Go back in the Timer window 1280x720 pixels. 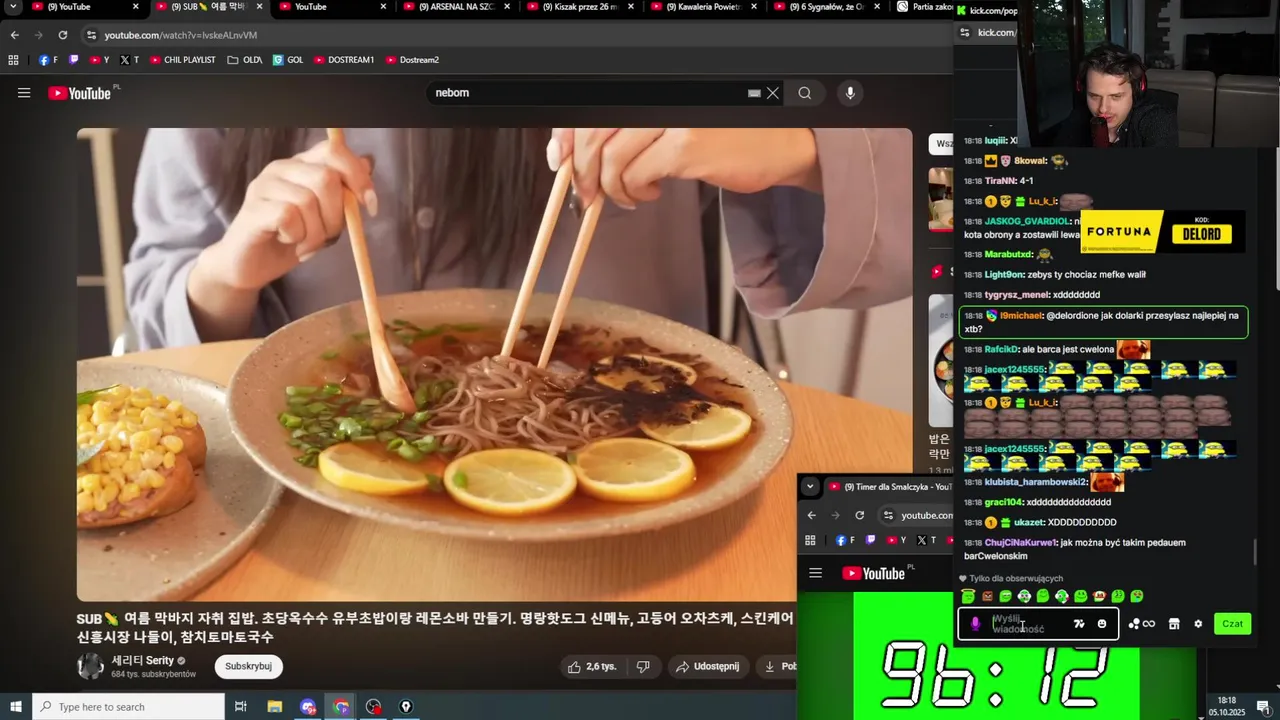pyautogui.click(x=811, y=515)
